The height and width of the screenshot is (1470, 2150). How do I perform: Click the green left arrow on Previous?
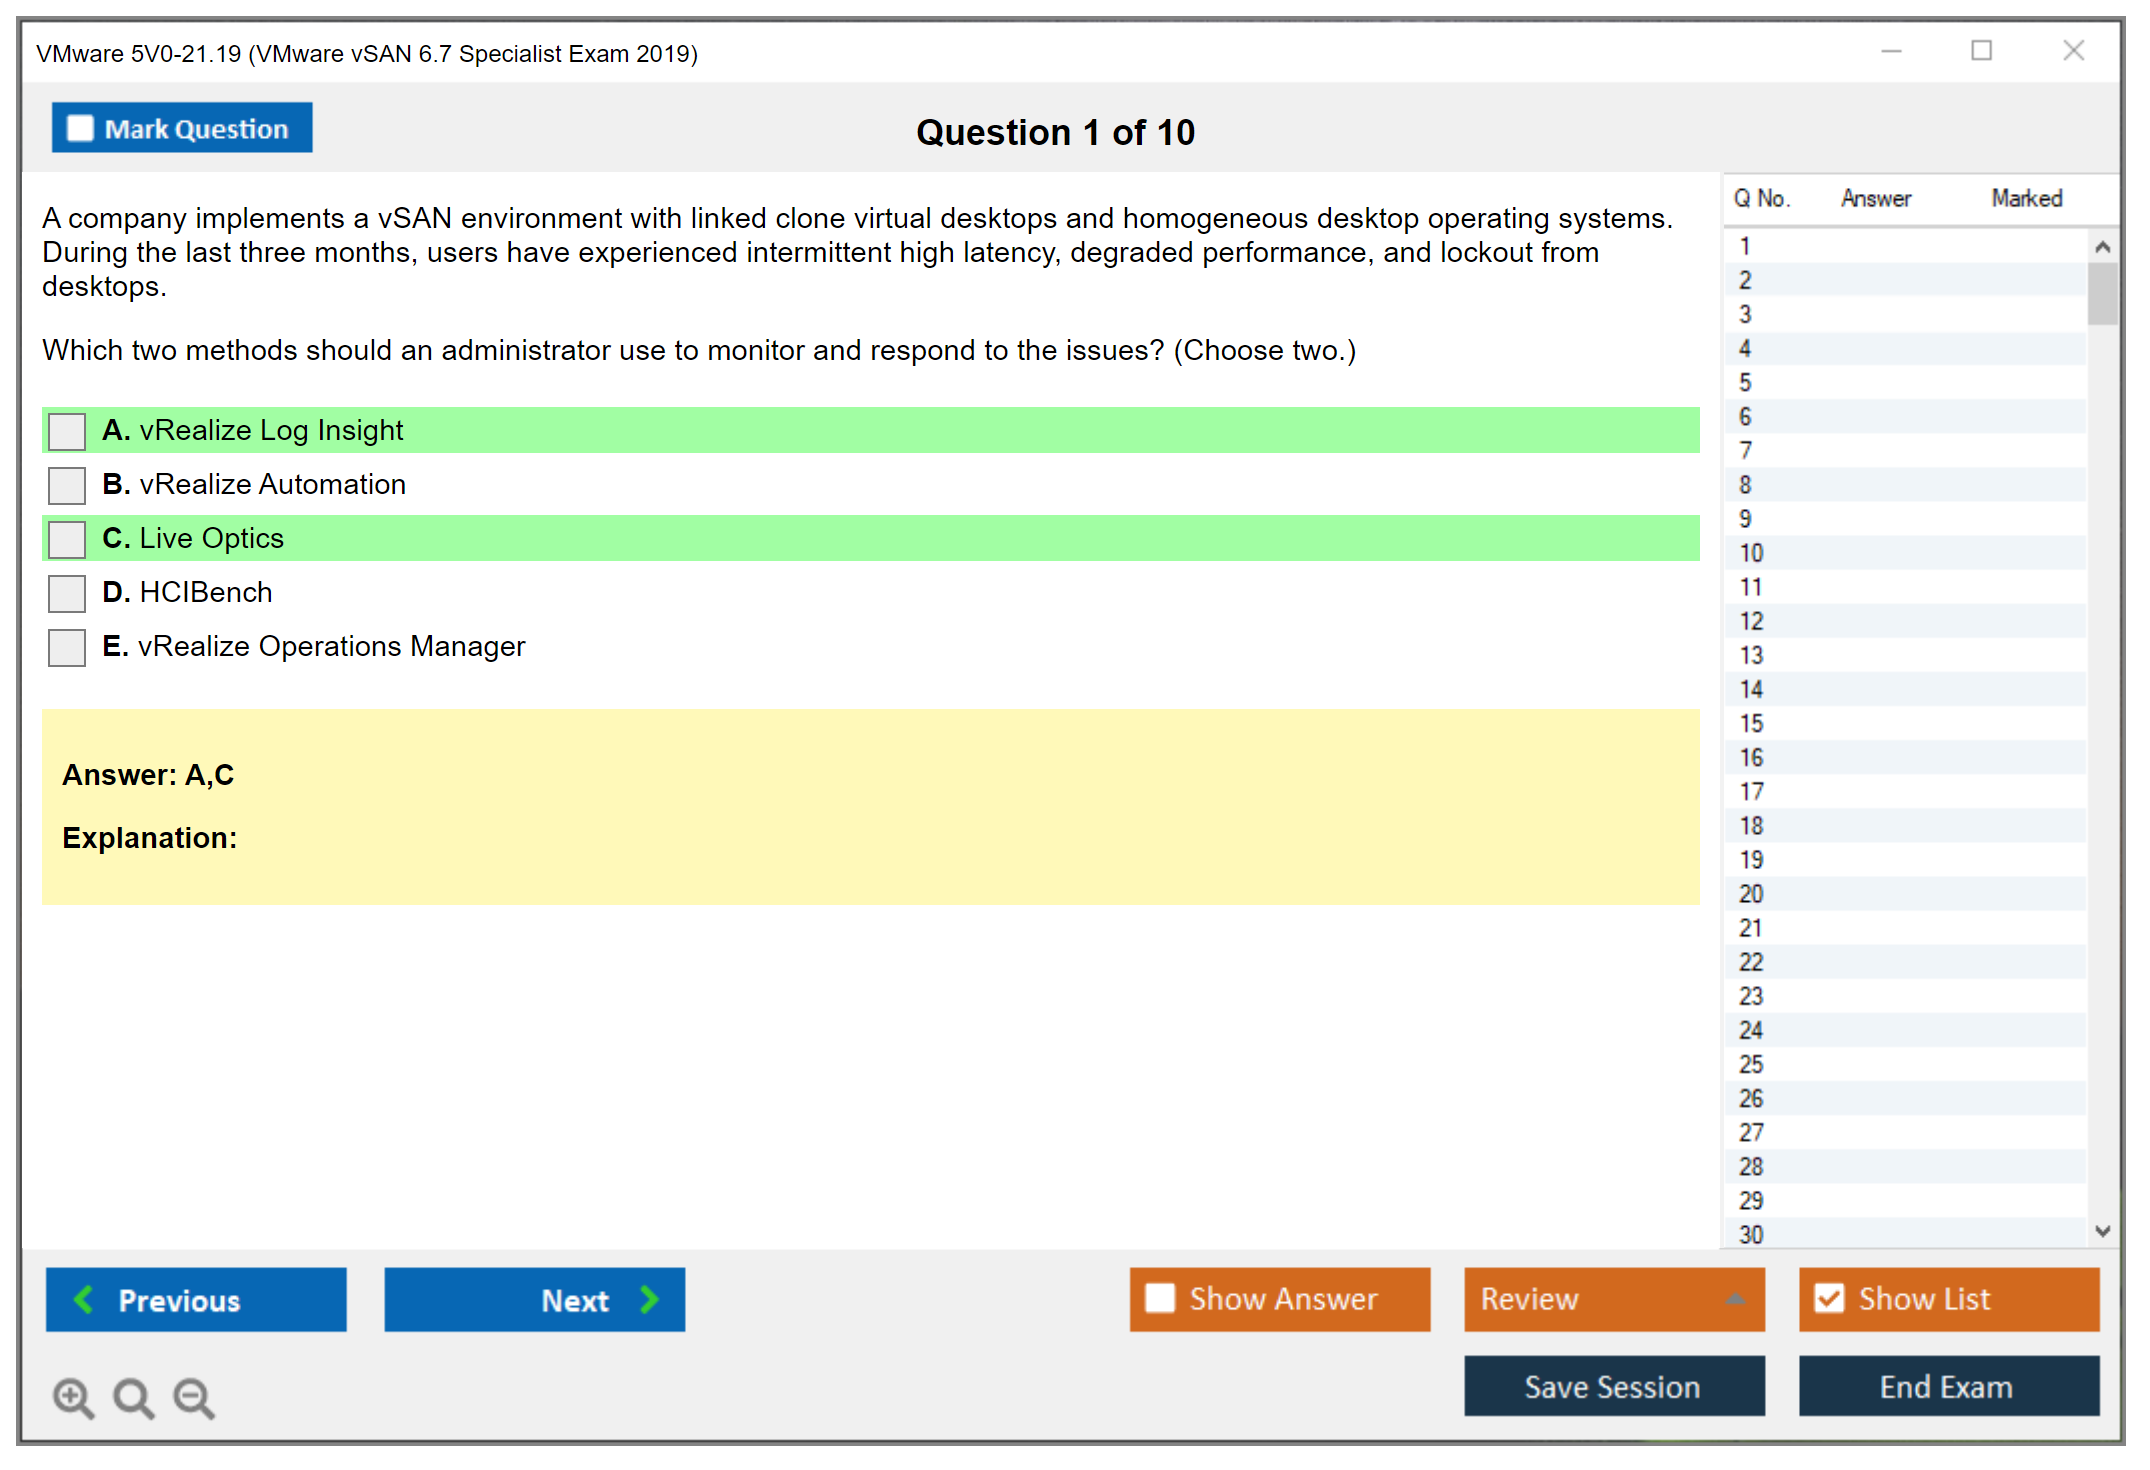pyautogui.click(x=85, y=1299)
